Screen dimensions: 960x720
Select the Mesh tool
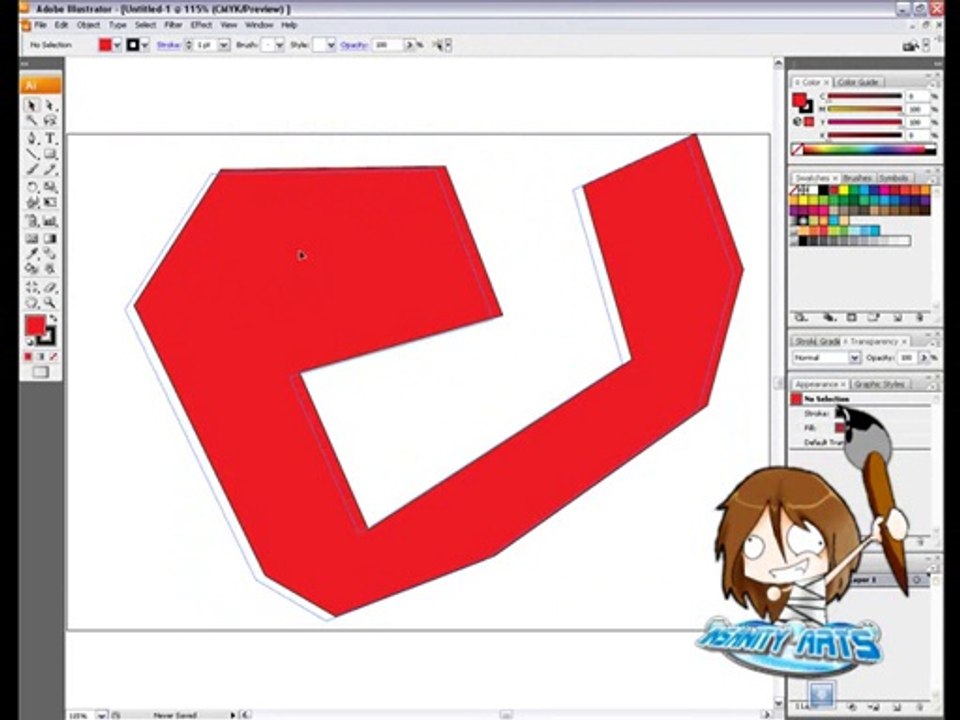coord(32,238)
